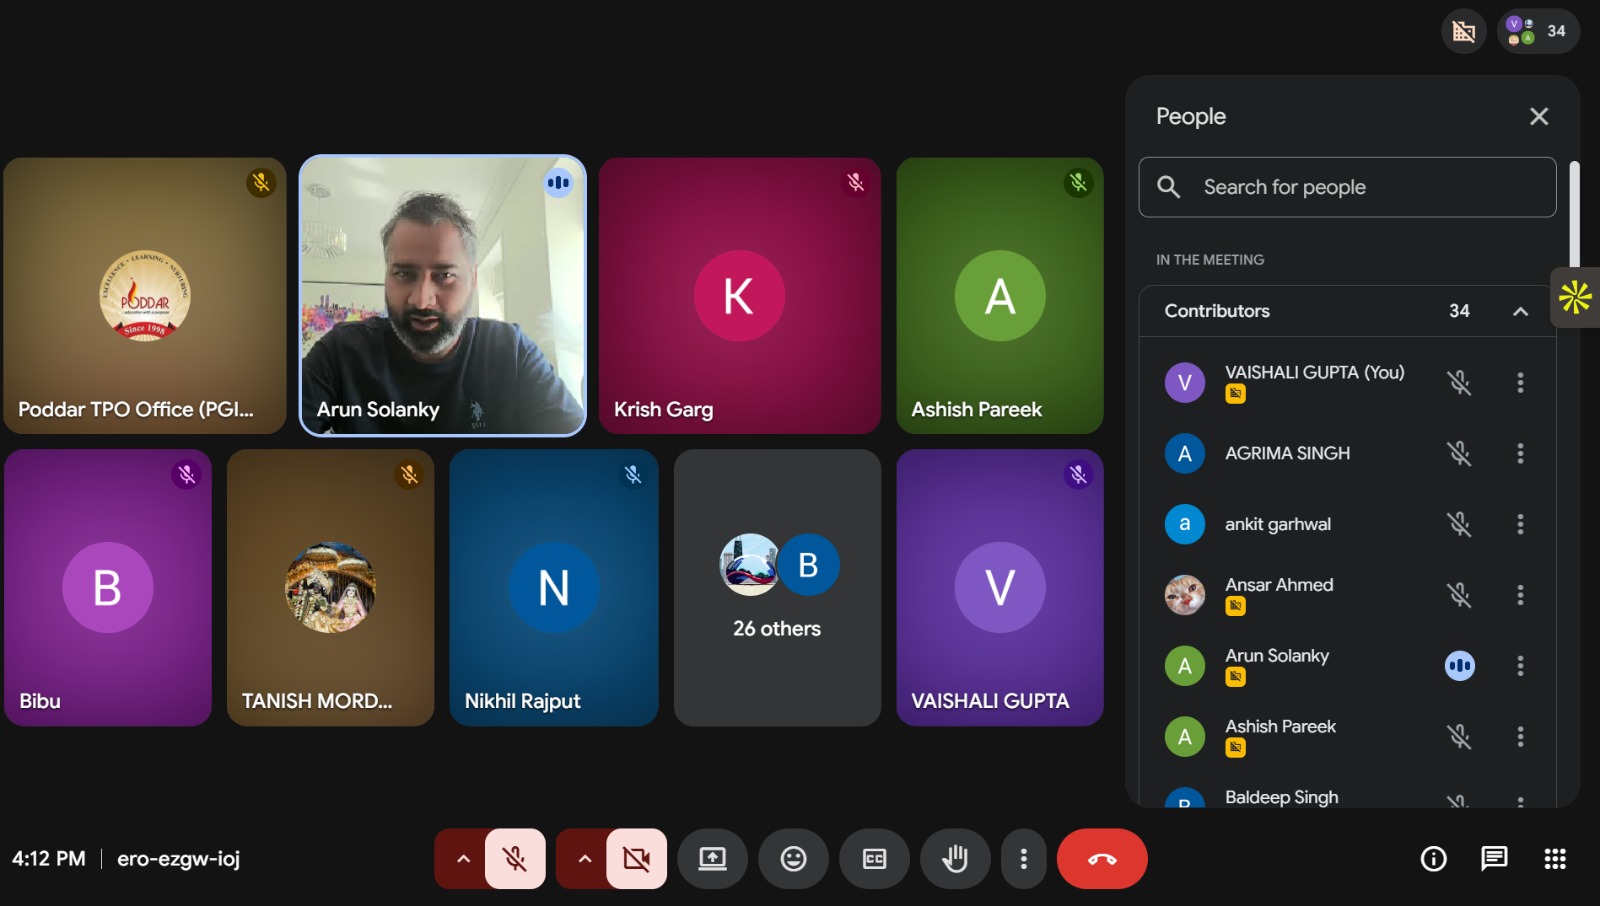This screenshot has width=1600, height=906.
Task: Open video settings arrow beside camera
Action: point(584,859)
